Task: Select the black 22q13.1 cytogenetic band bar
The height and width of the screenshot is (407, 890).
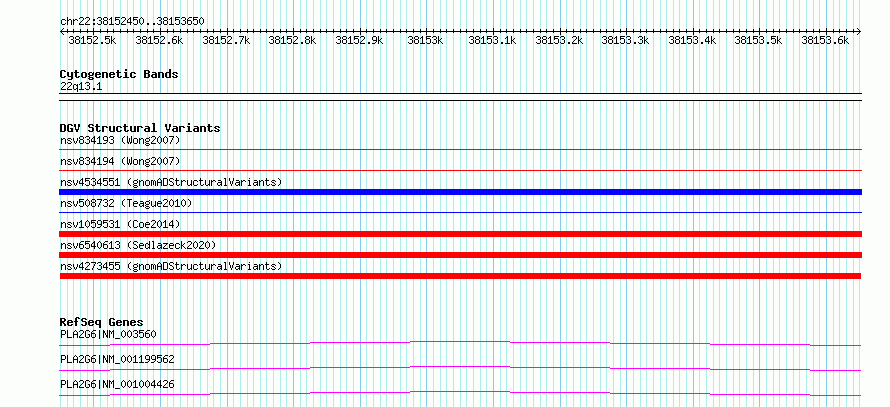Action: [460, 97]
